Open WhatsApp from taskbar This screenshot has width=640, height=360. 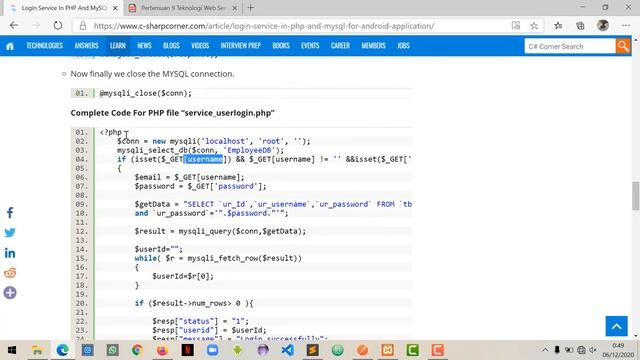[112, 350]
